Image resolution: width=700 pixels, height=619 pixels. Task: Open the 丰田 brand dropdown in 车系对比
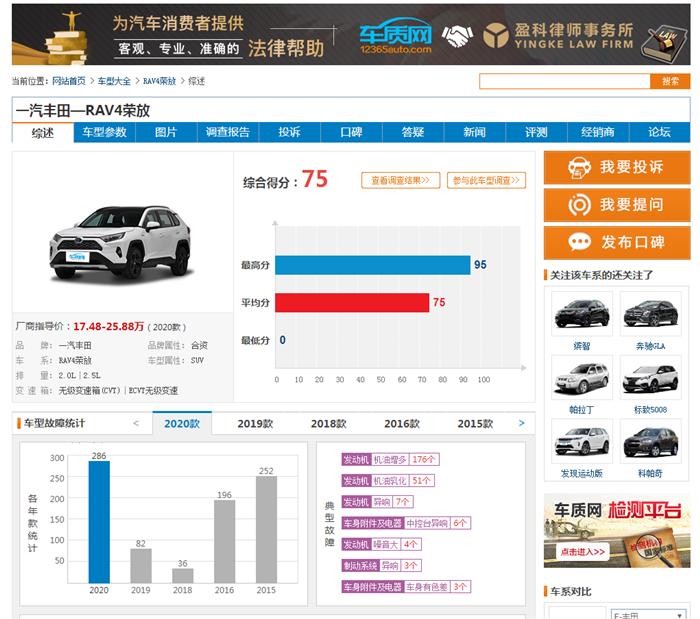tap(648, 615)
